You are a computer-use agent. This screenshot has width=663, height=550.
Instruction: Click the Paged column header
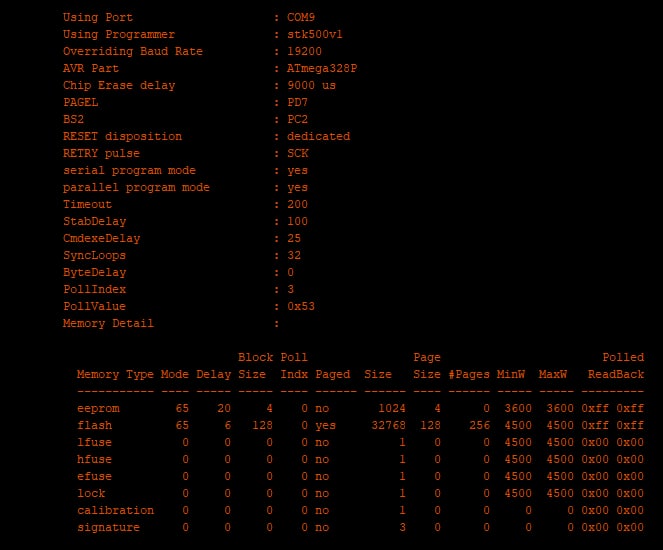click(333, 375)
